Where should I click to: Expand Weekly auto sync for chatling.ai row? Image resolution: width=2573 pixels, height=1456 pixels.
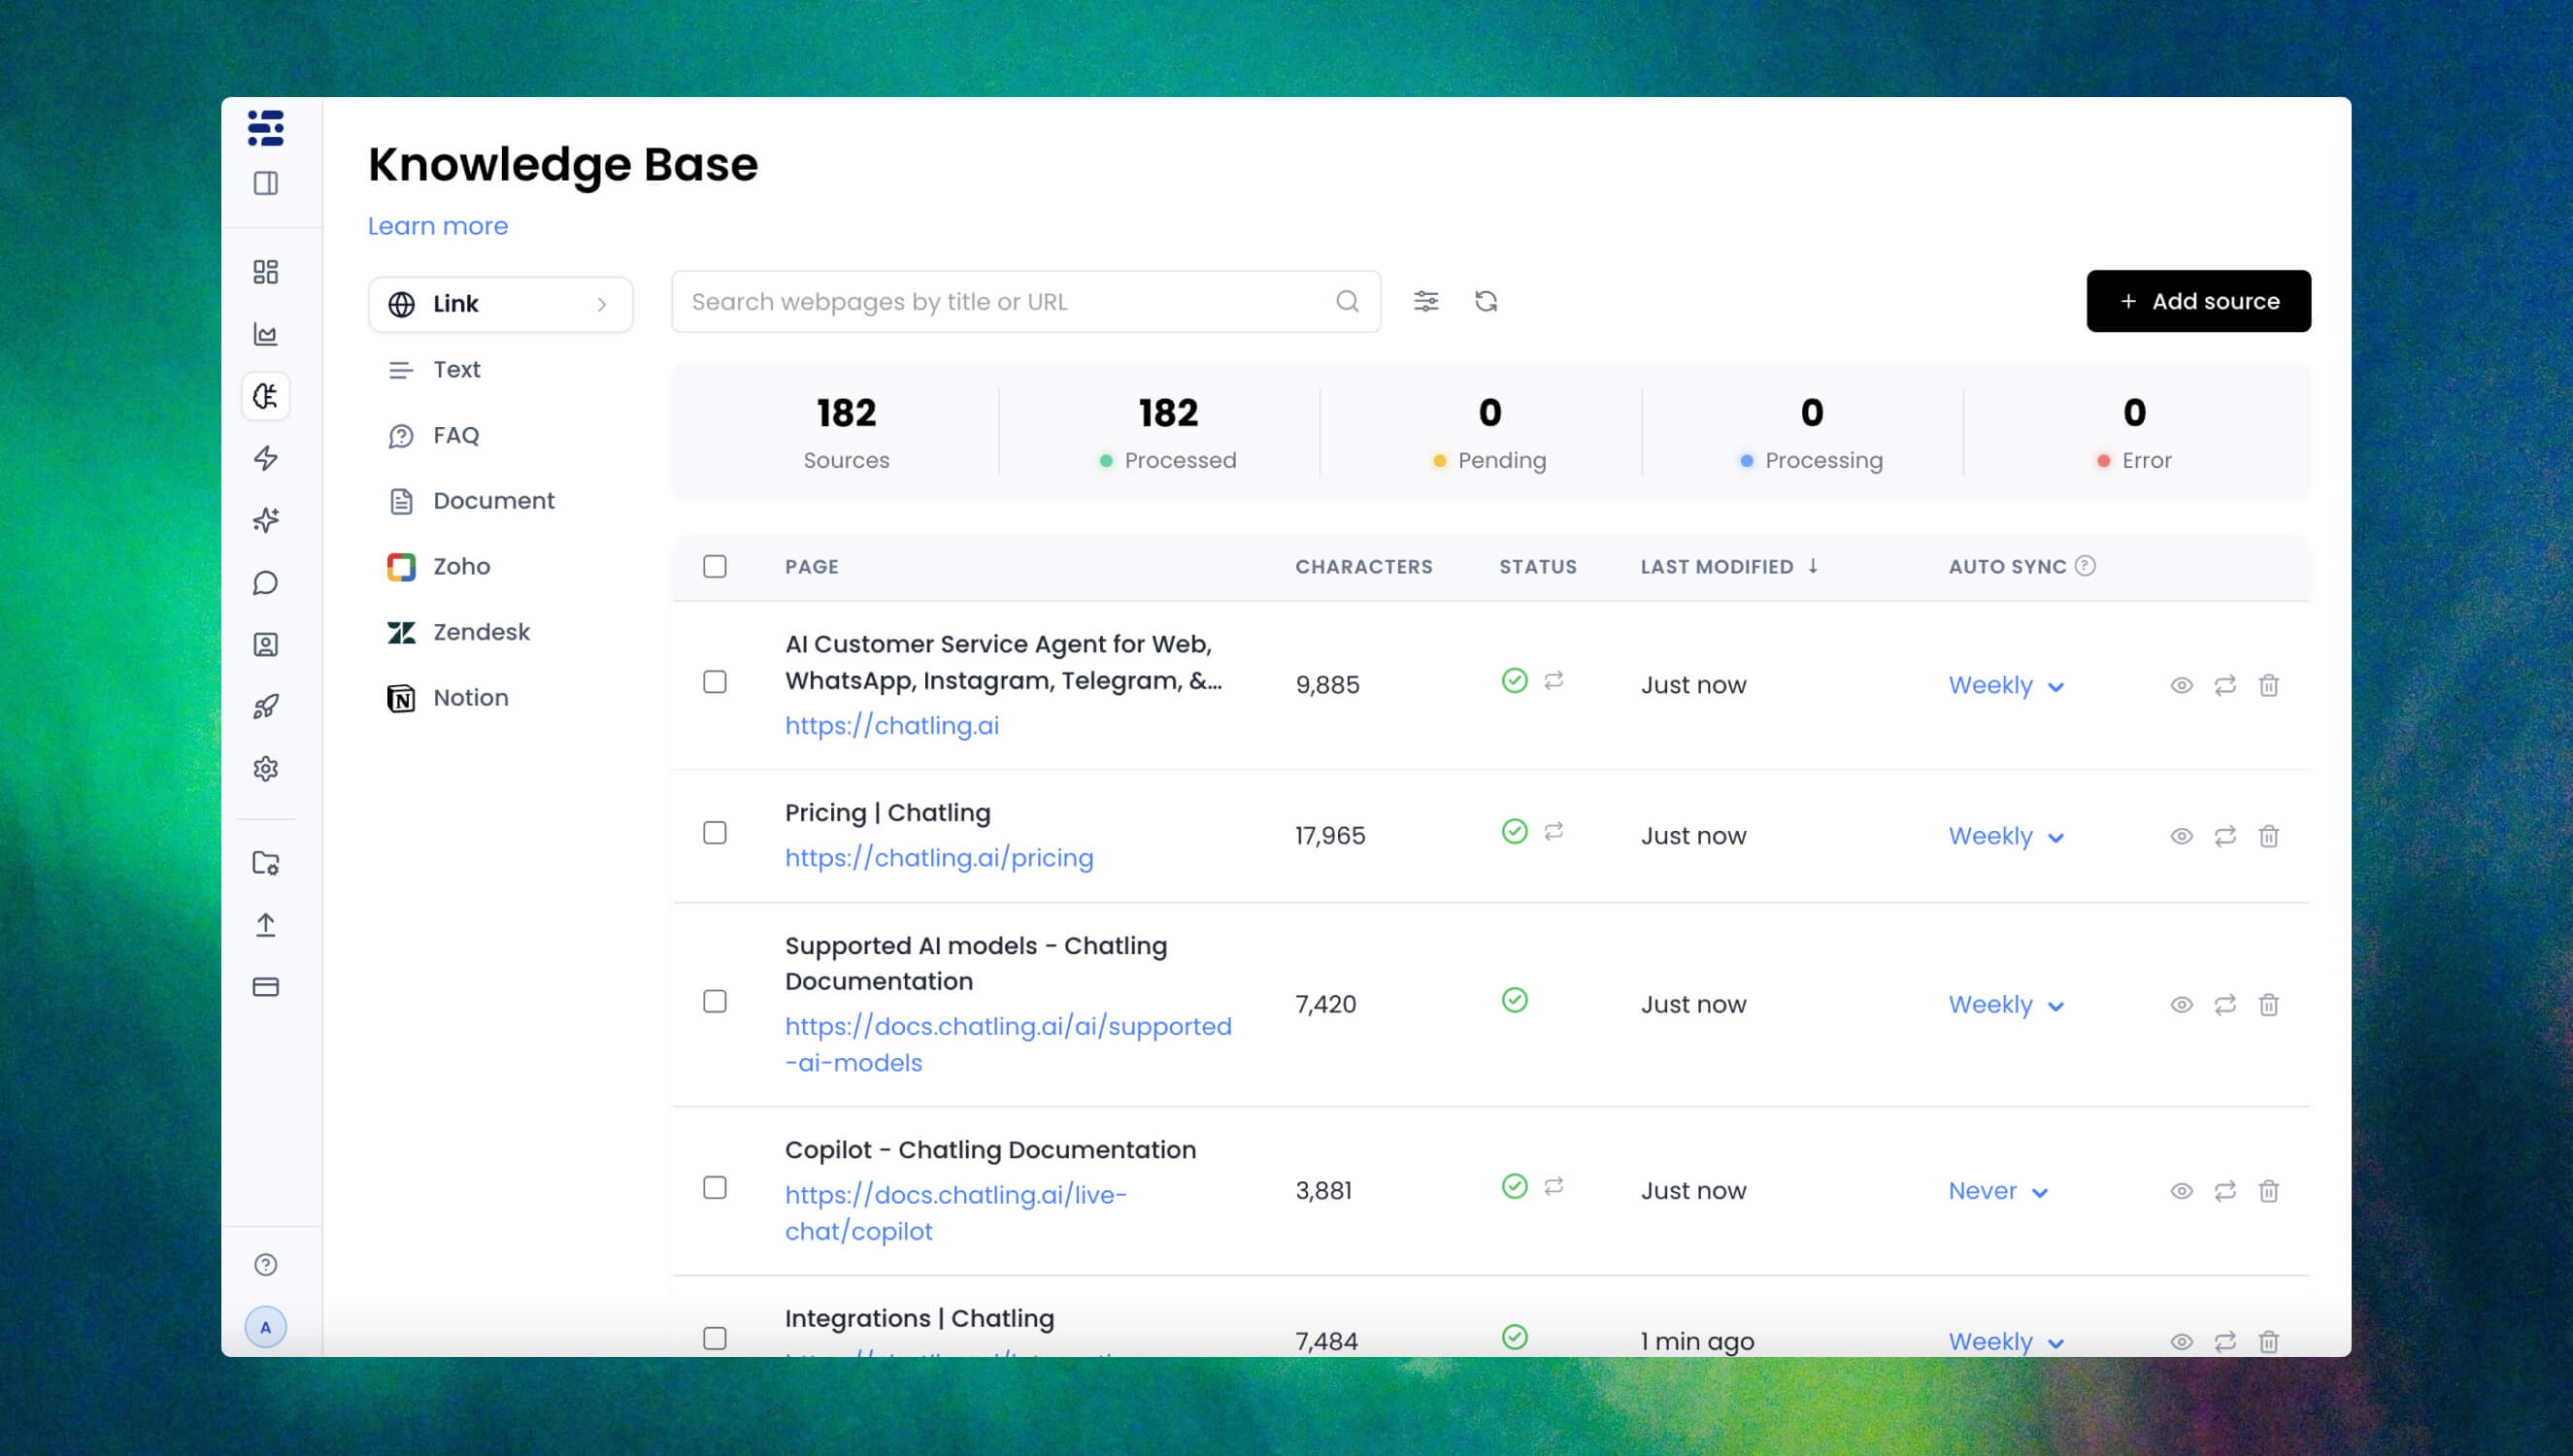pos(2006,686)
